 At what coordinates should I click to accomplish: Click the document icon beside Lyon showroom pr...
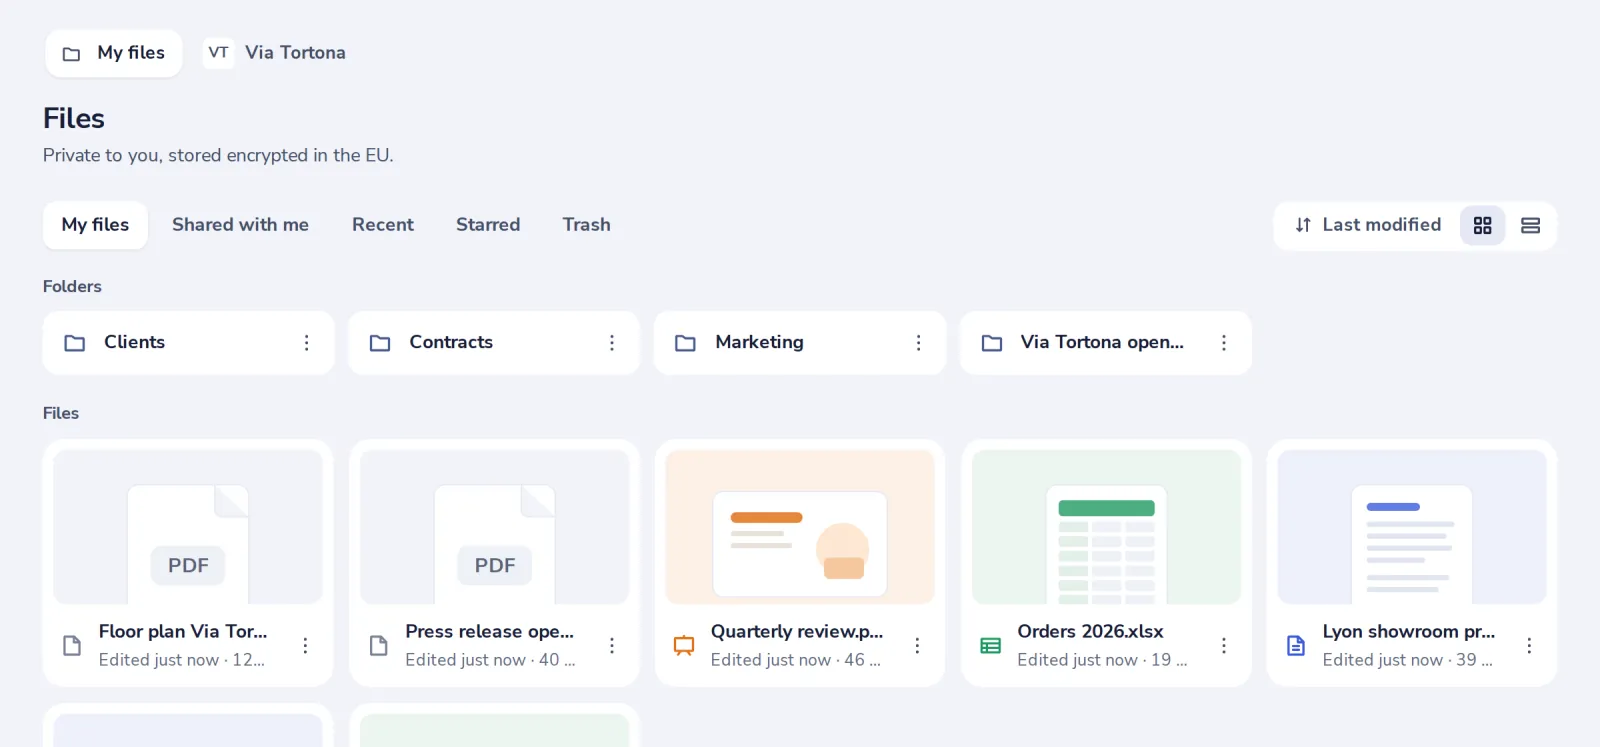(1296, 646)
